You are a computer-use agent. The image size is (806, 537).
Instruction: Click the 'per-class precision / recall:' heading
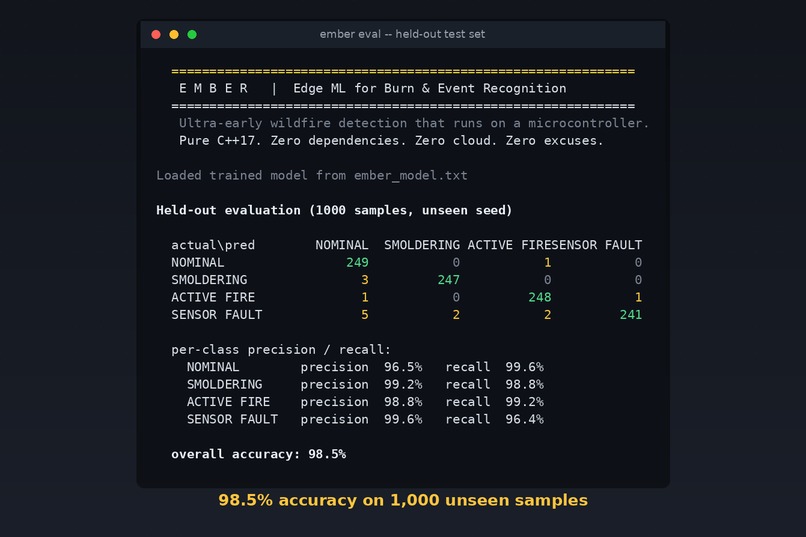[281, 350]
